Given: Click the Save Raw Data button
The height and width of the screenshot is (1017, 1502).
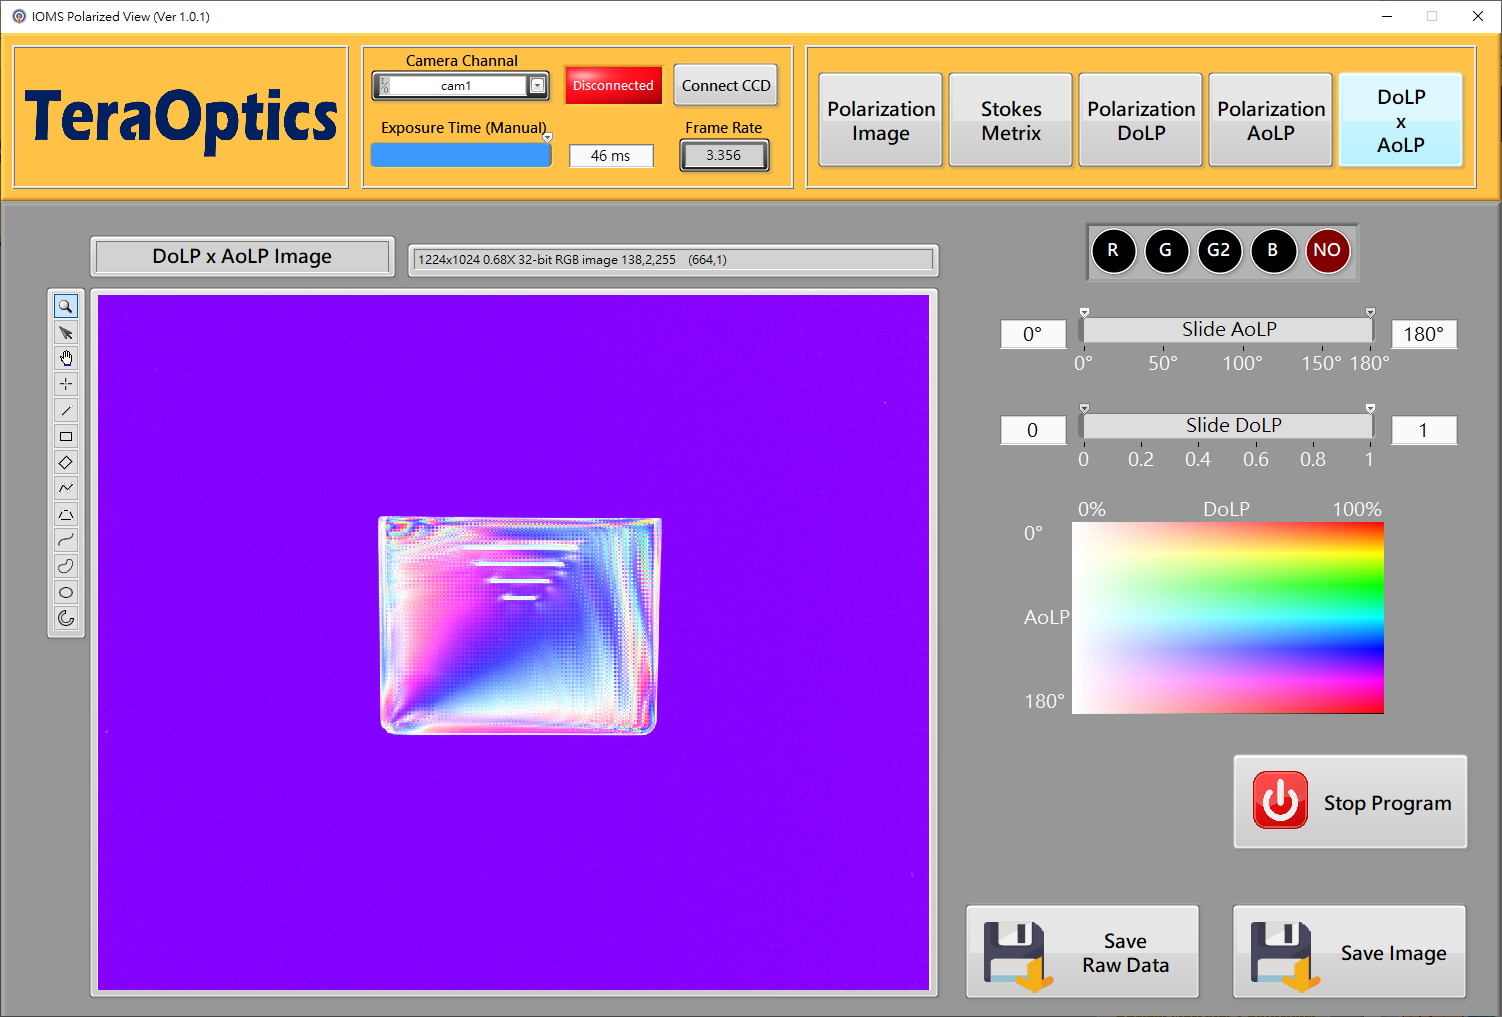Looking at the screenshot, I should click(1082, 952).
